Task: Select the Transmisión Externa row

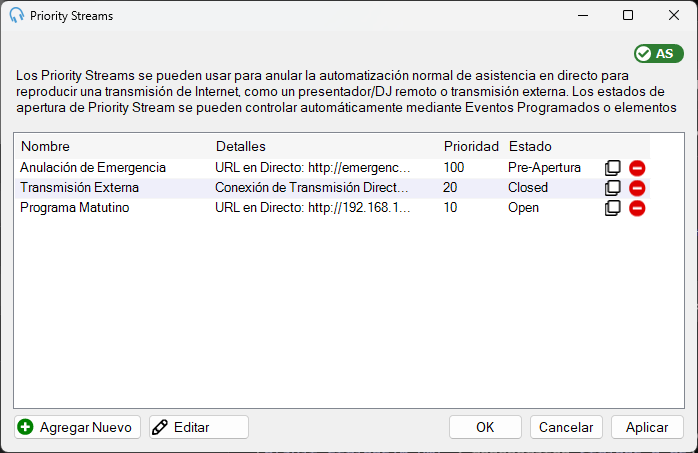Action: tap(332, 188)
